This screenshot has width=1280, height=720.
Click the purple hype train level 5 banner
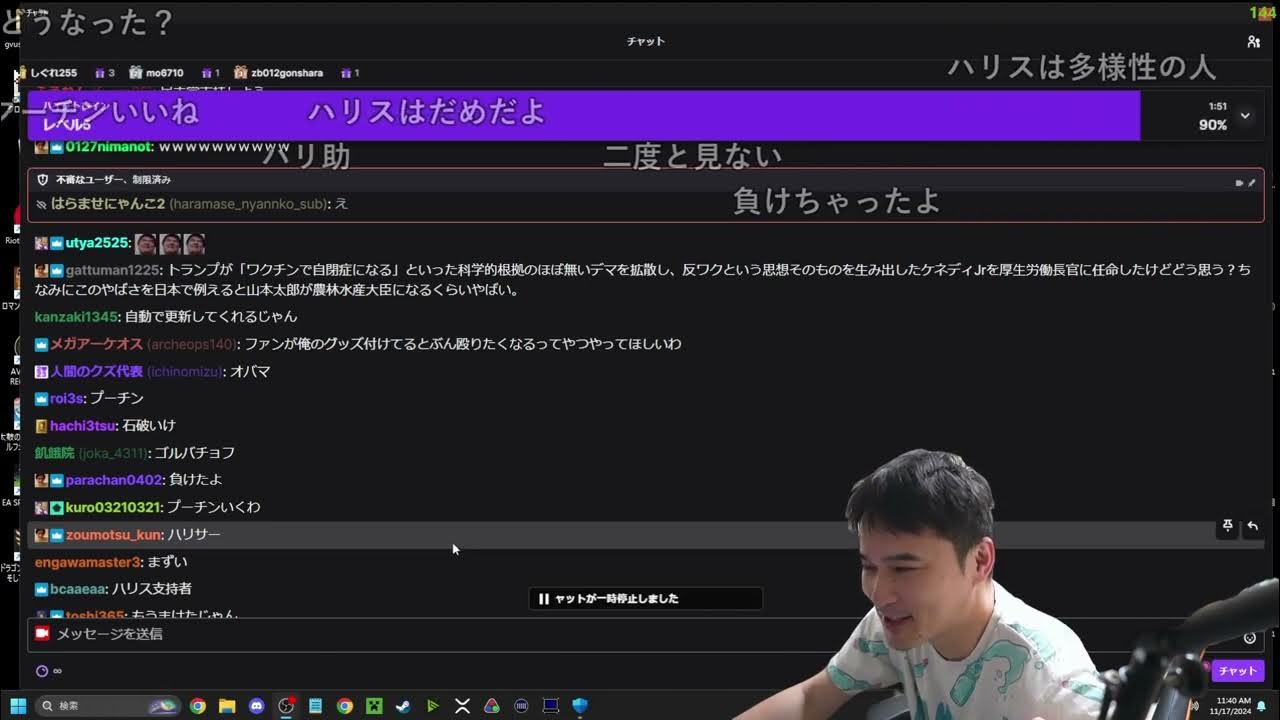click(584, 115)
